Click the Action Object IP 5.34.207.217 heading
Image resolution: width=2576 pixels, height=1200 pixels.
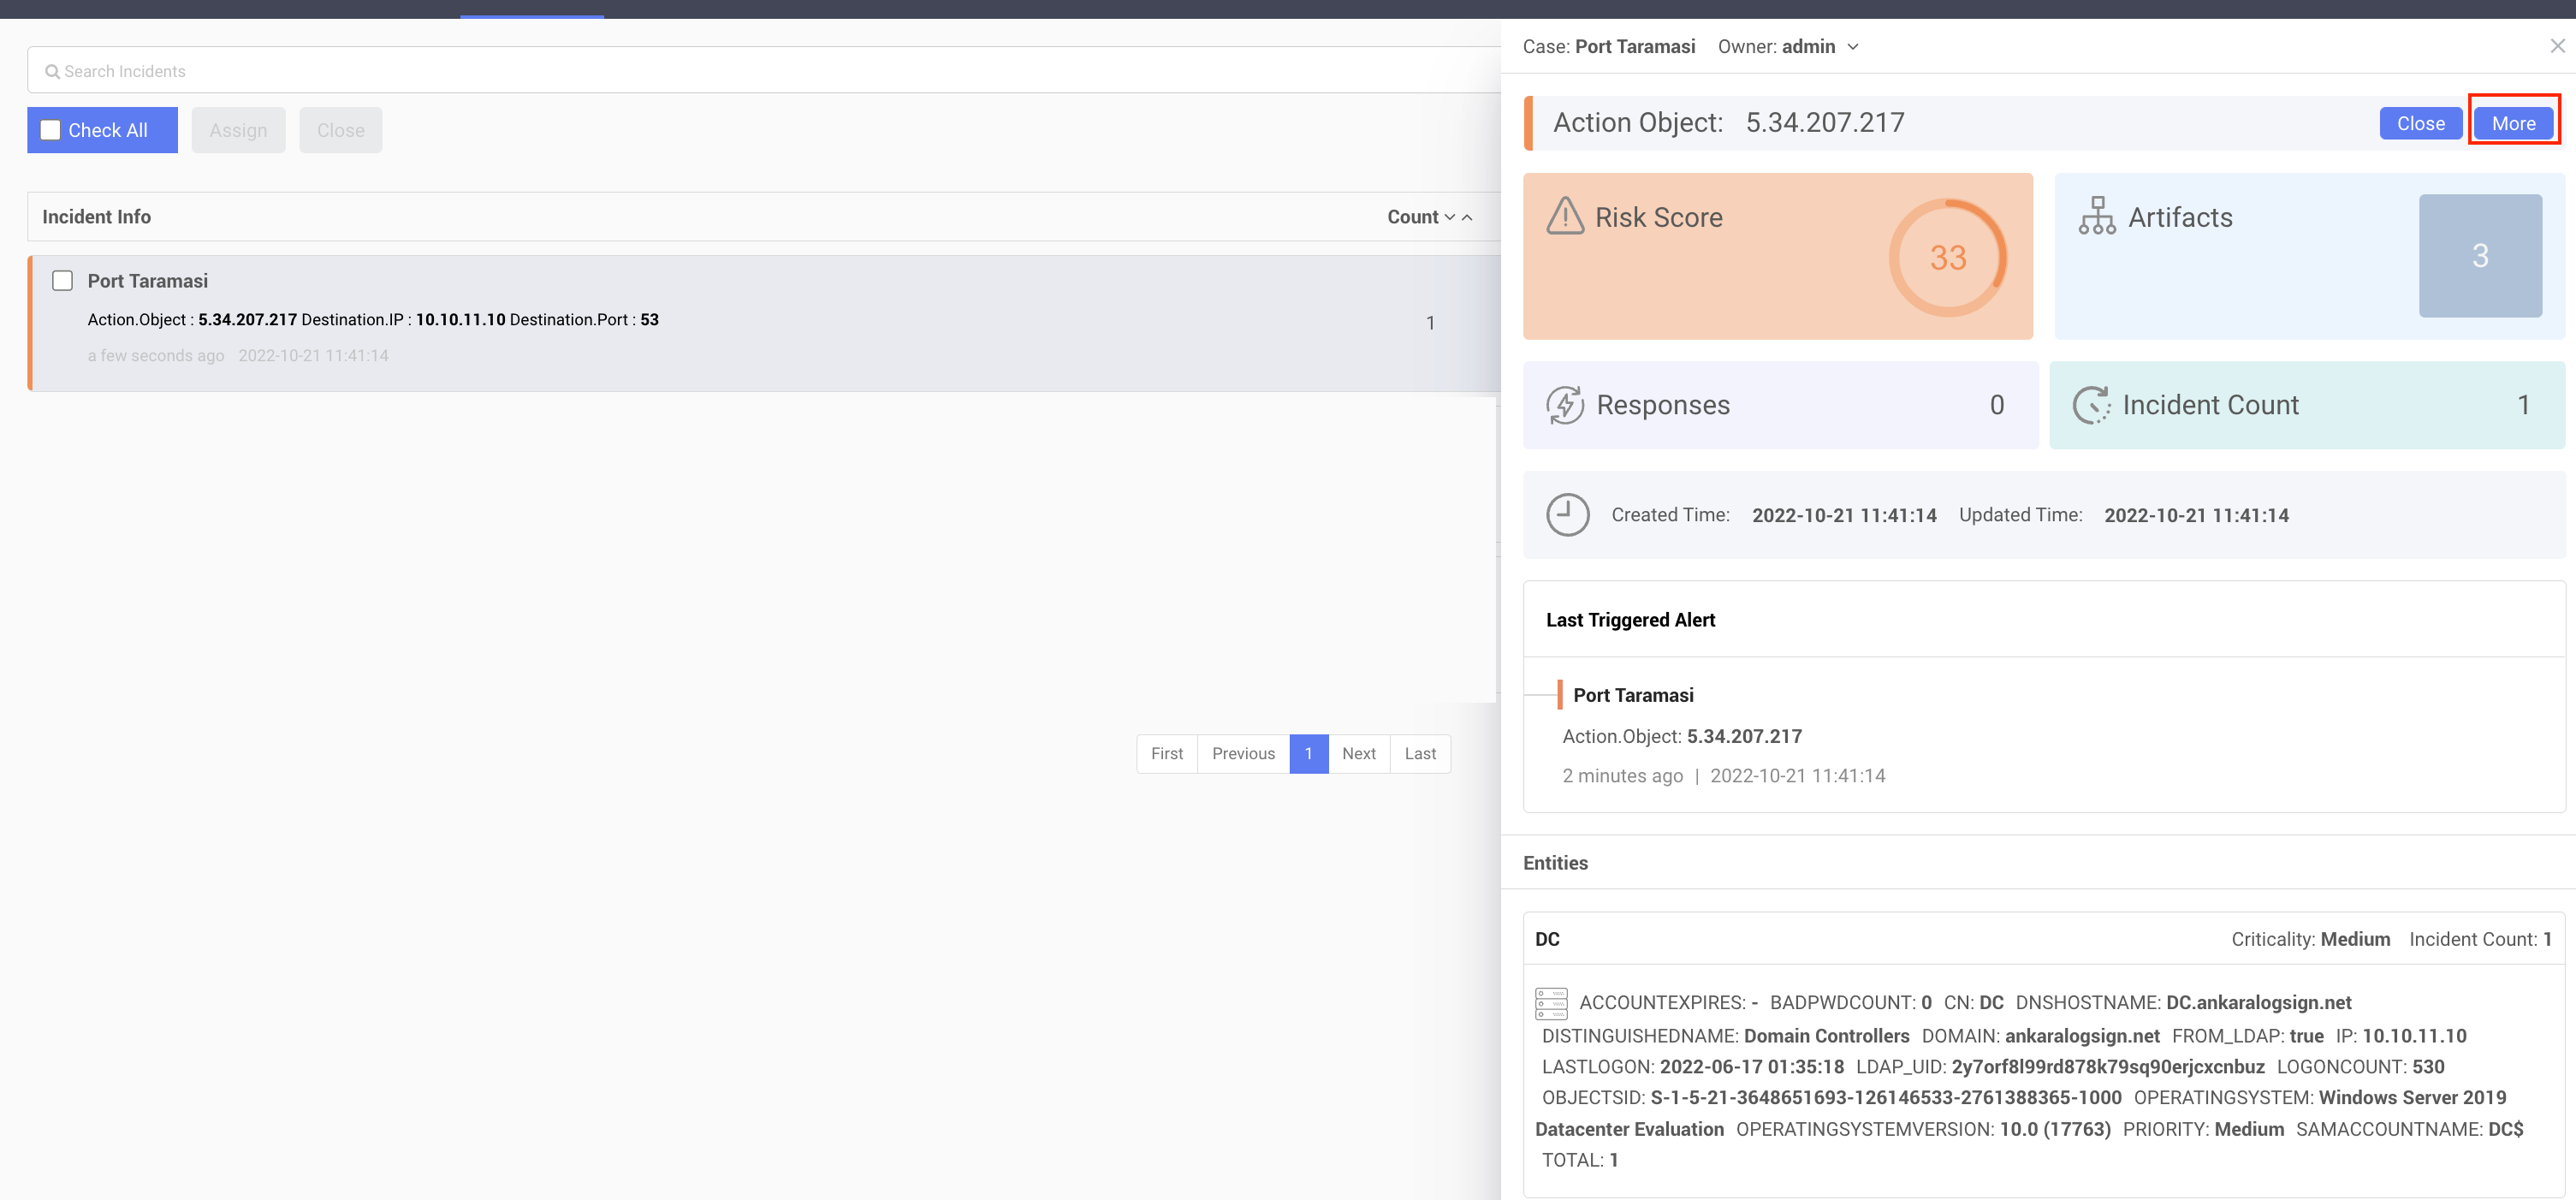tap(1825, 123)
